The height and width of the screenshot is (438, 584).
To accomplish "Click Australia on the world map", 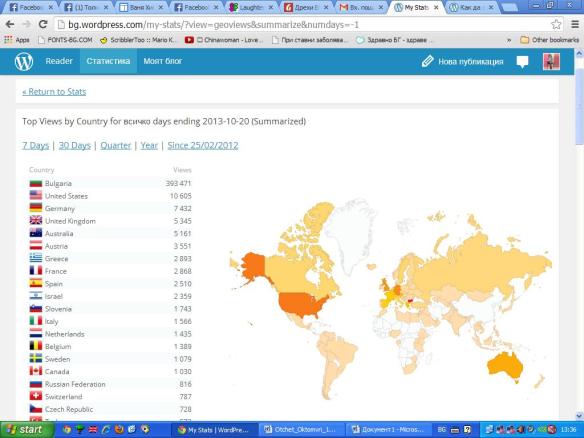I will point(505,365).
